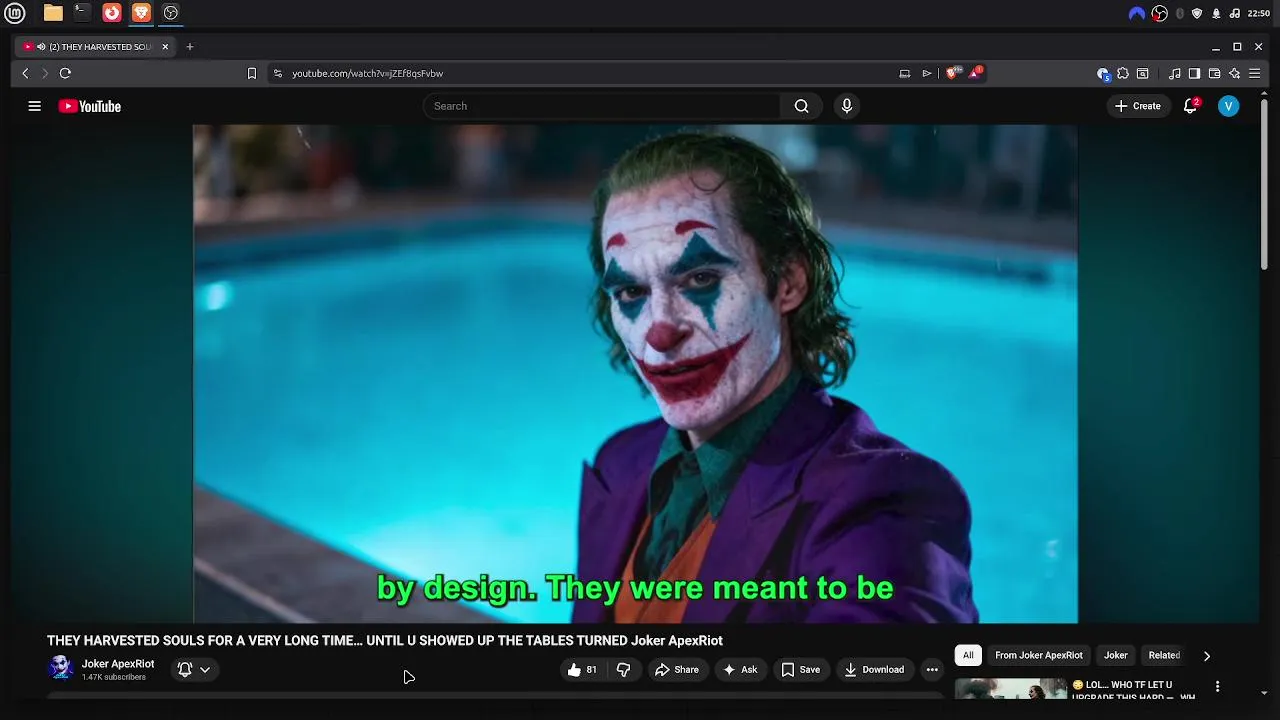Screen dimensions: 1280x720
Task: Open the Brave main menu
Action: [1254, 73]
